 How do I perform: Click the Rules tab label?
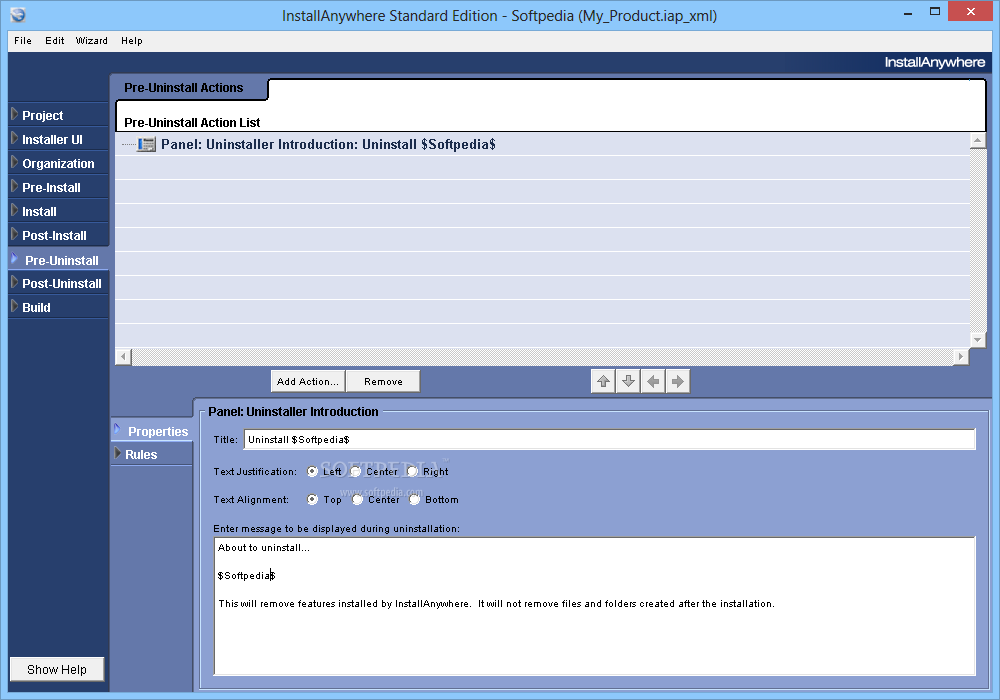pyautogui.click(x=141, y=455)
